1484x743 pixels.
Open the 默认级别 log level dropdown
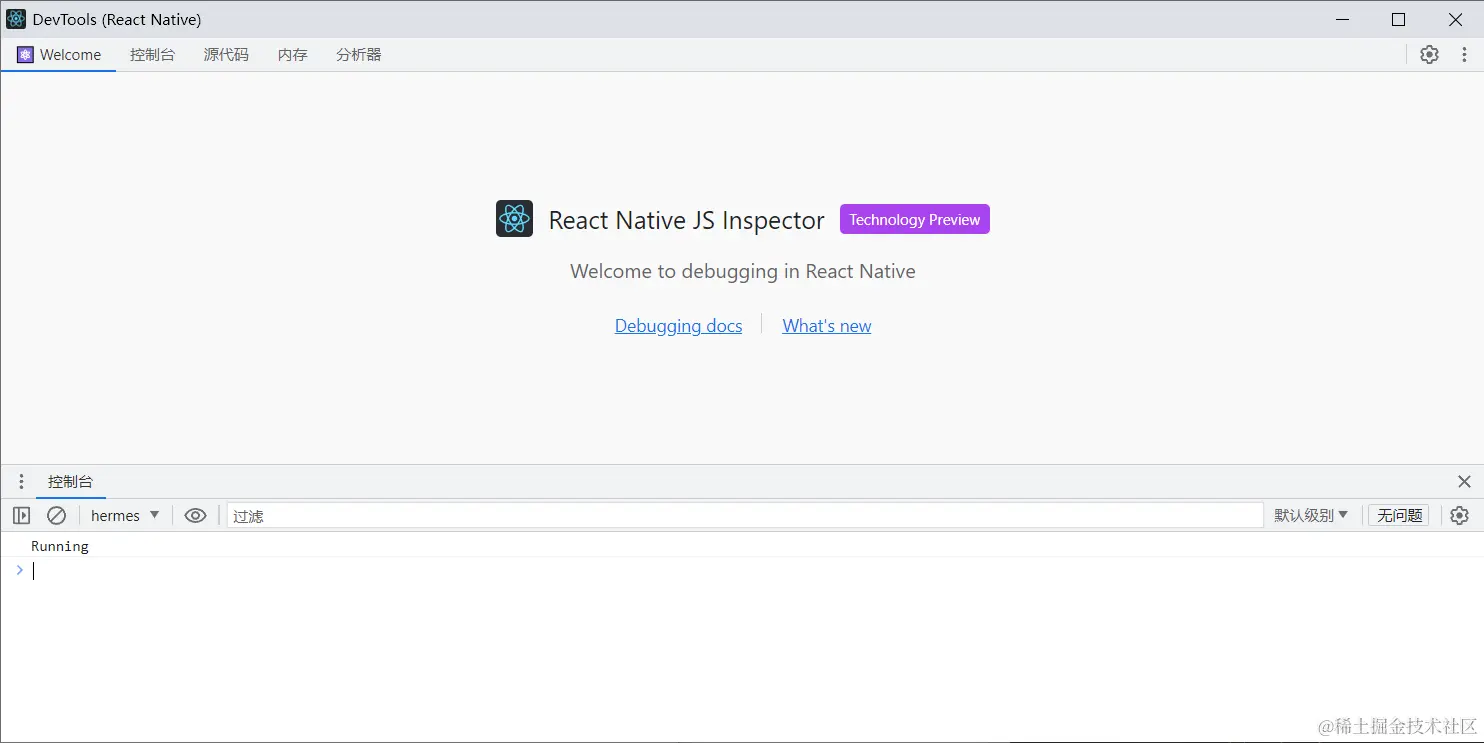point(1311,515)
